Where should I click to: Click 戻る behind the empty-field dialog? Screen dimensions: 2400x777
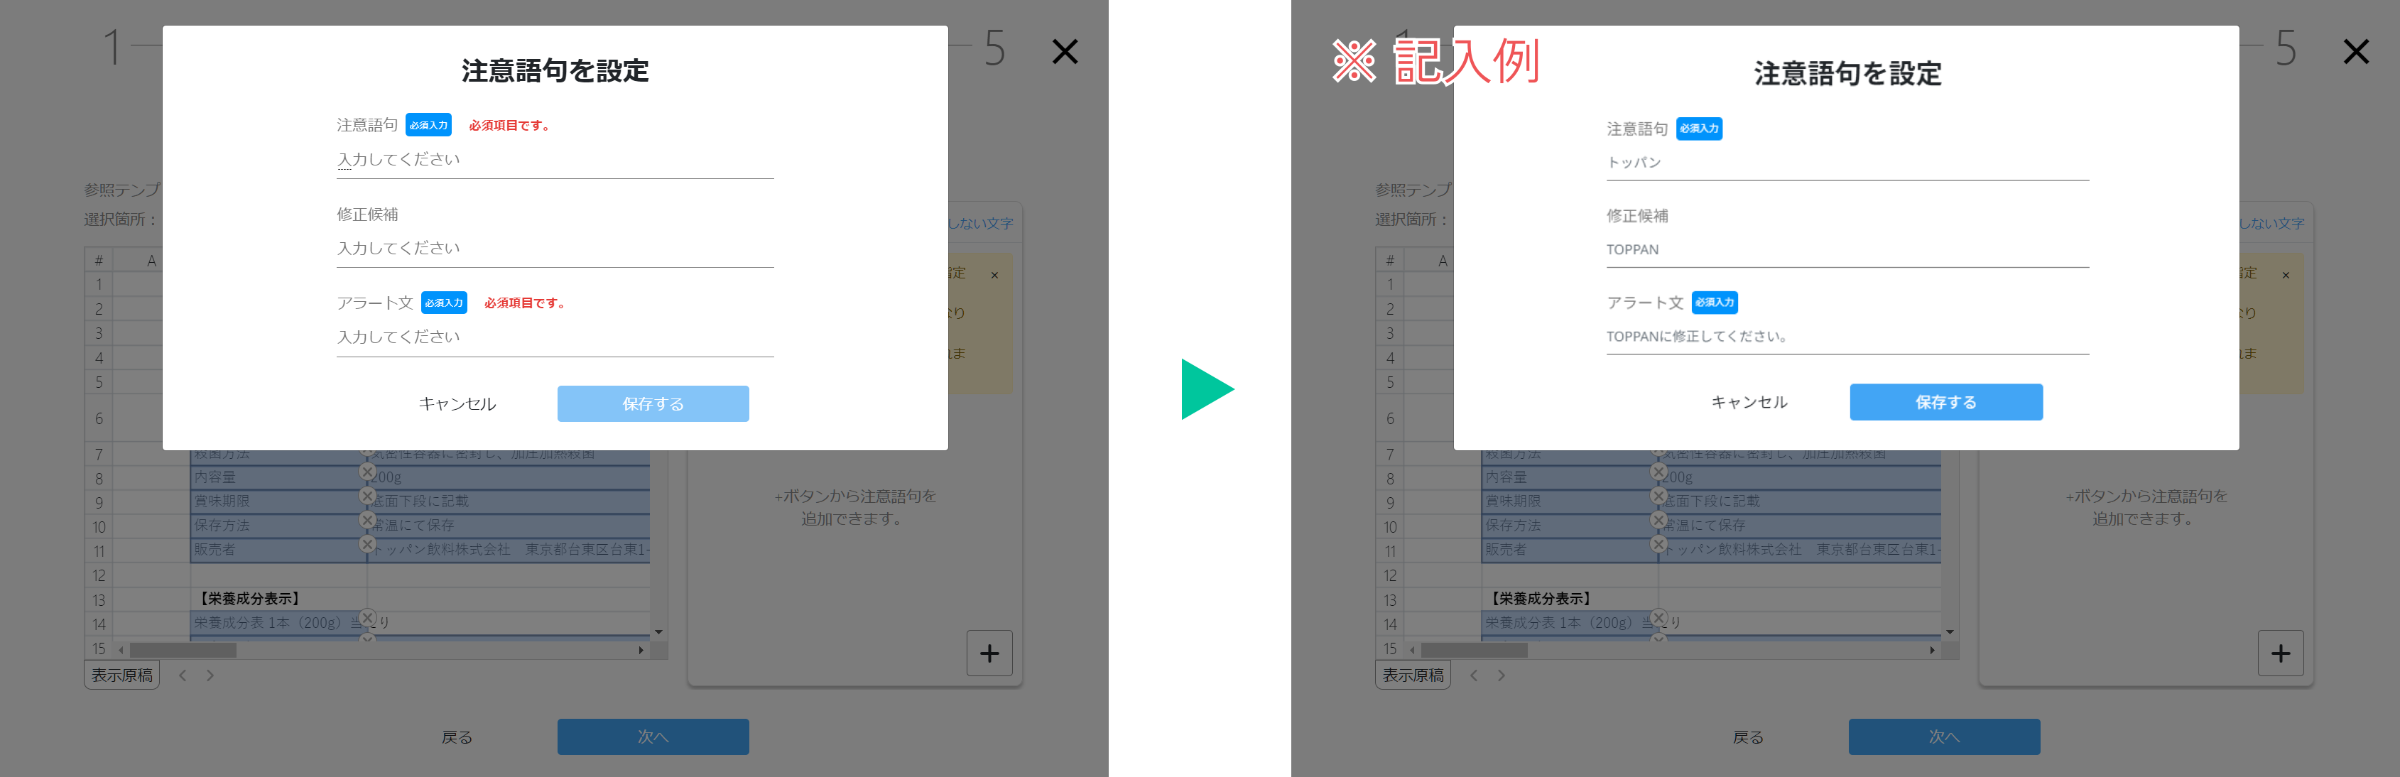[457, 738]
